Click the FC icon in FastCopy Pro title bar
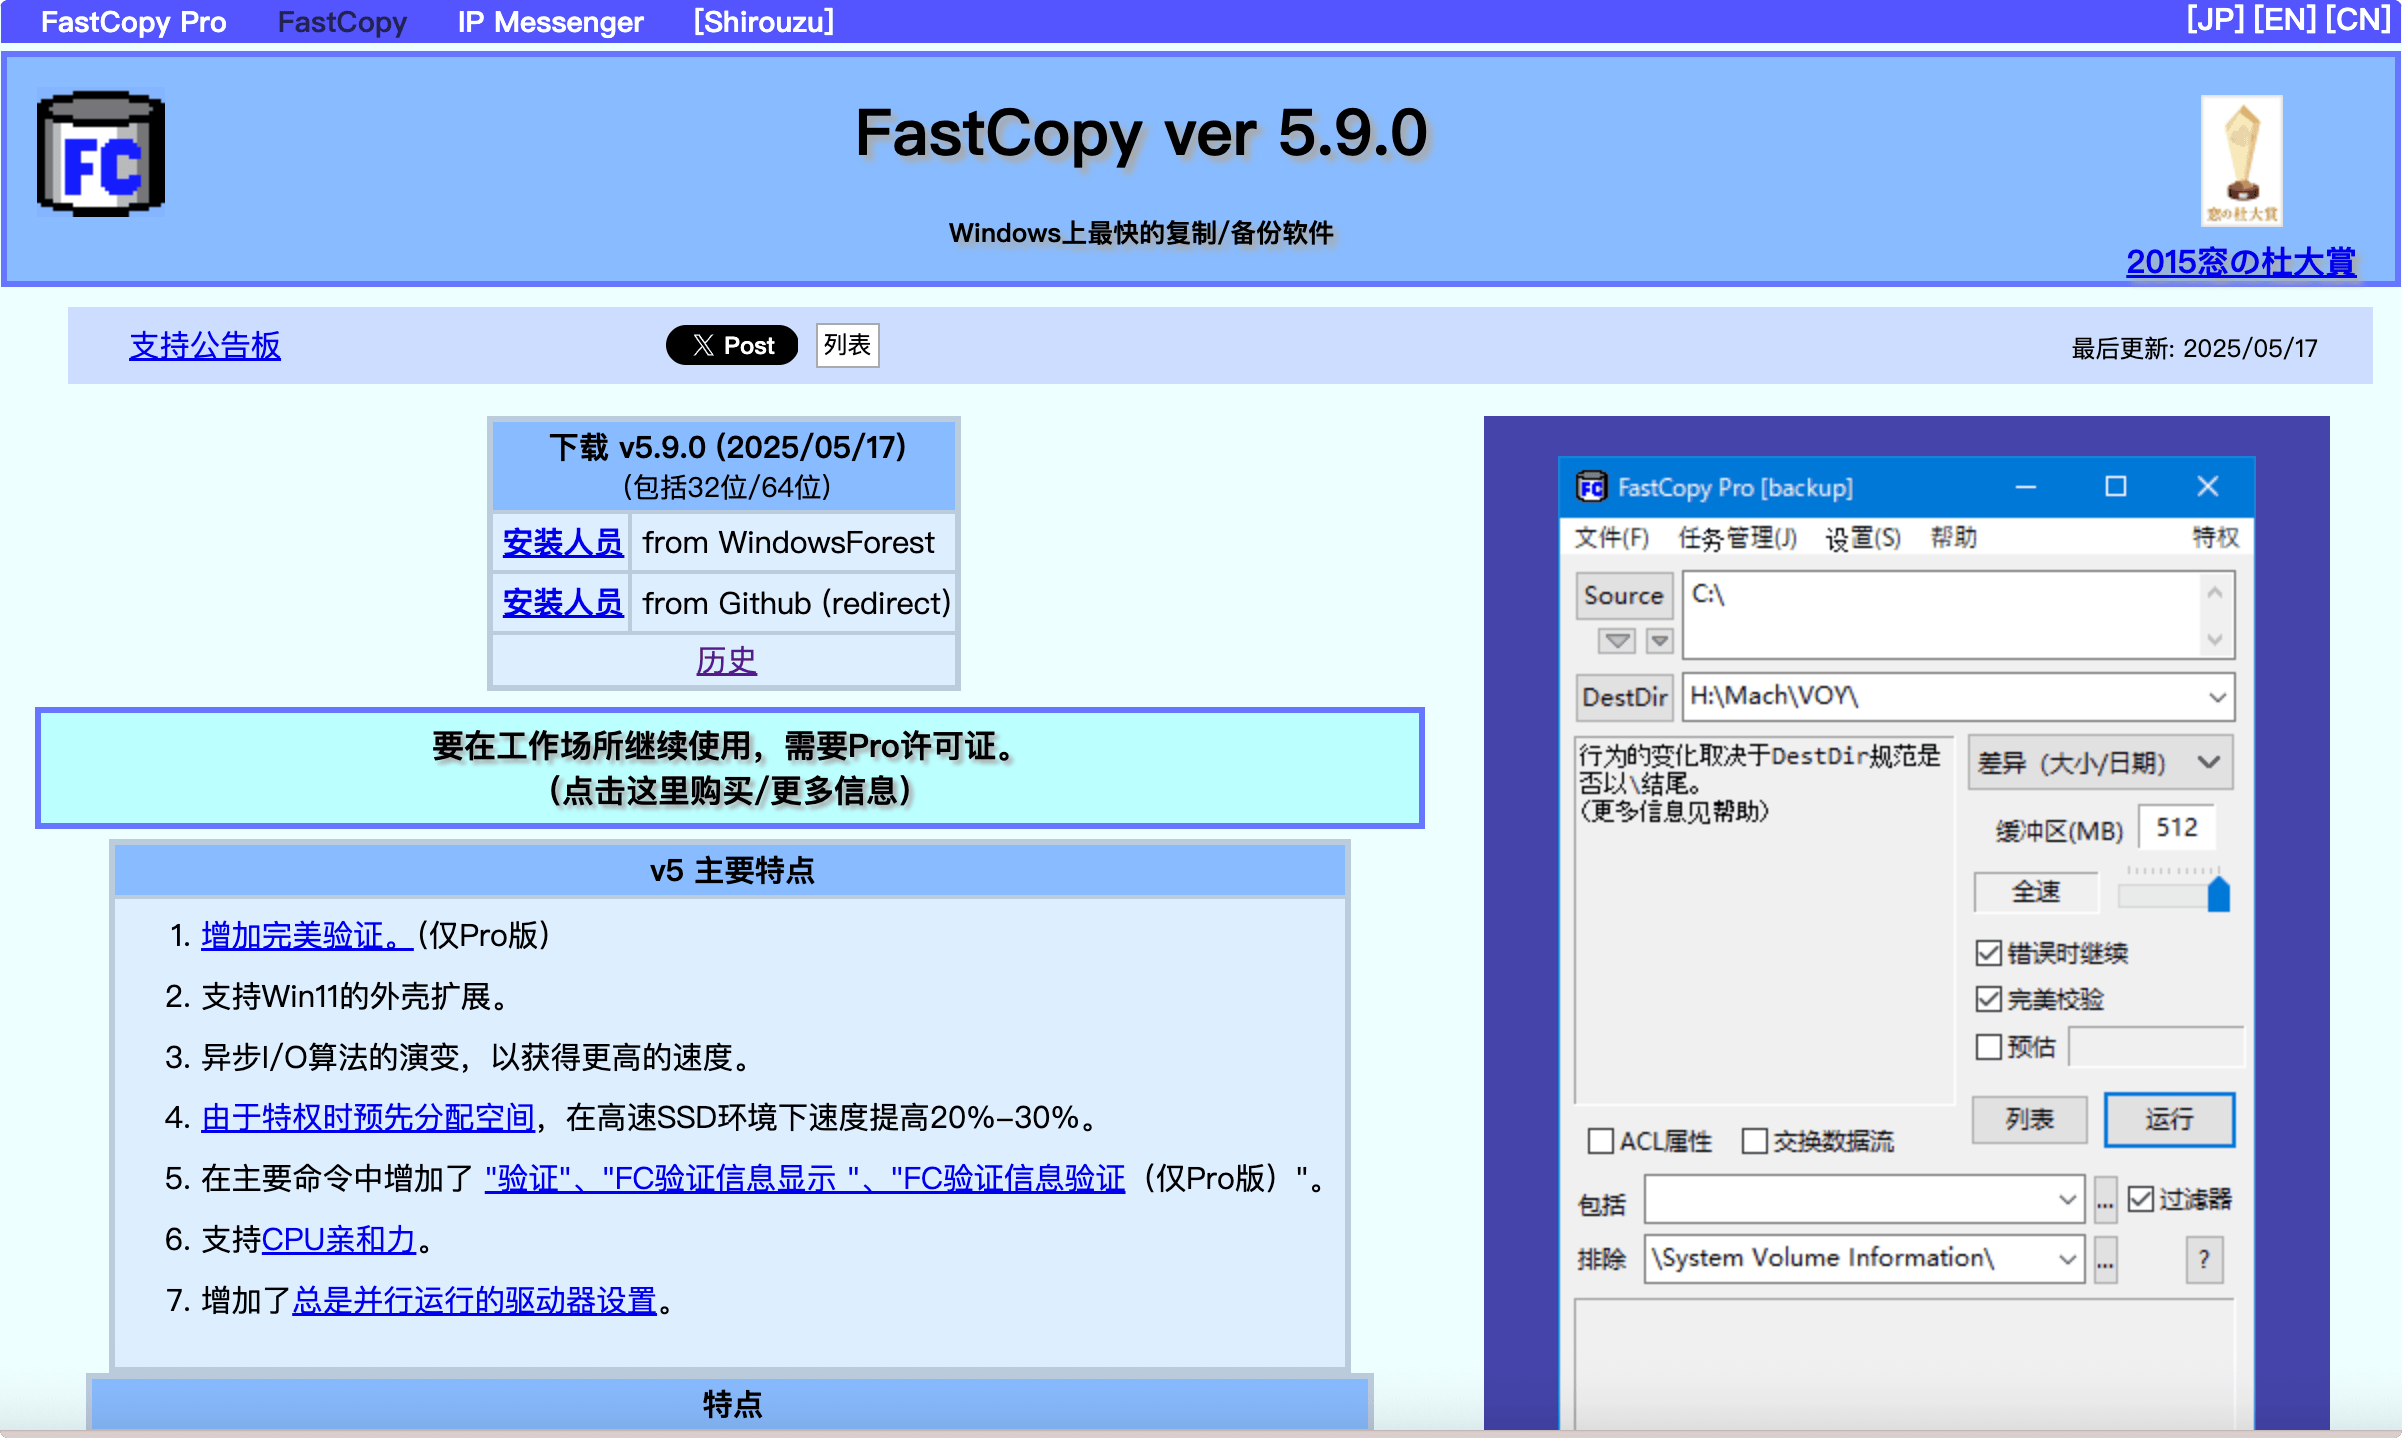Viewport: 2402px width, 1438px height. [x=1591, y=487]
